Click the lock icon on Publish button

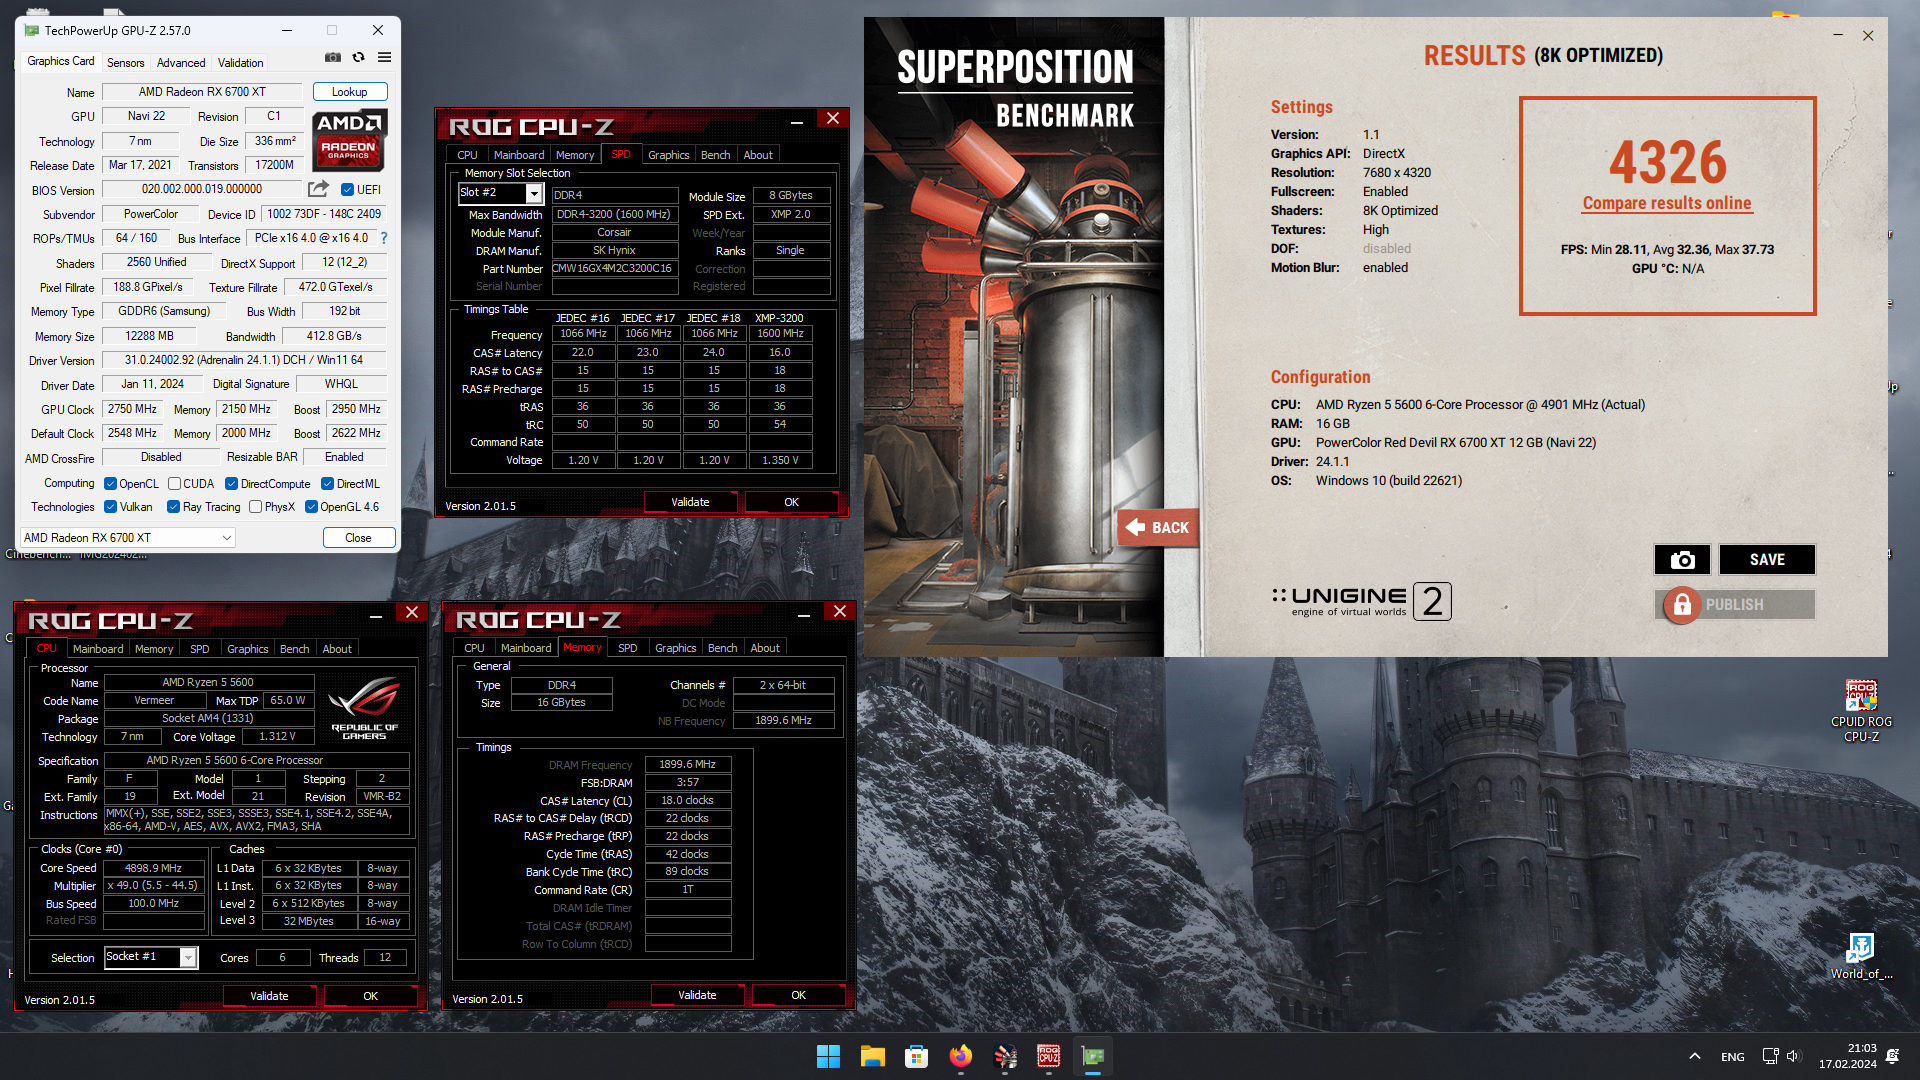click(1682, 605)
